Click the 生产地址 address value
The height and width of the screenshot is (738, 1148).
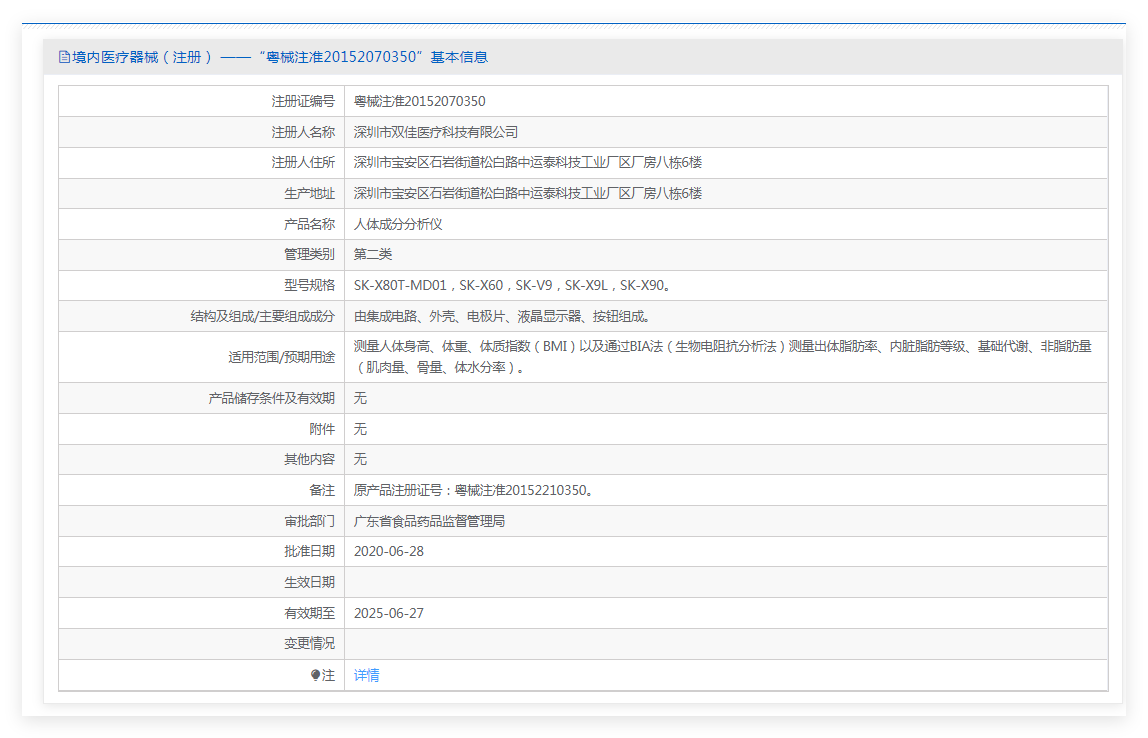[x=528, y=193]
